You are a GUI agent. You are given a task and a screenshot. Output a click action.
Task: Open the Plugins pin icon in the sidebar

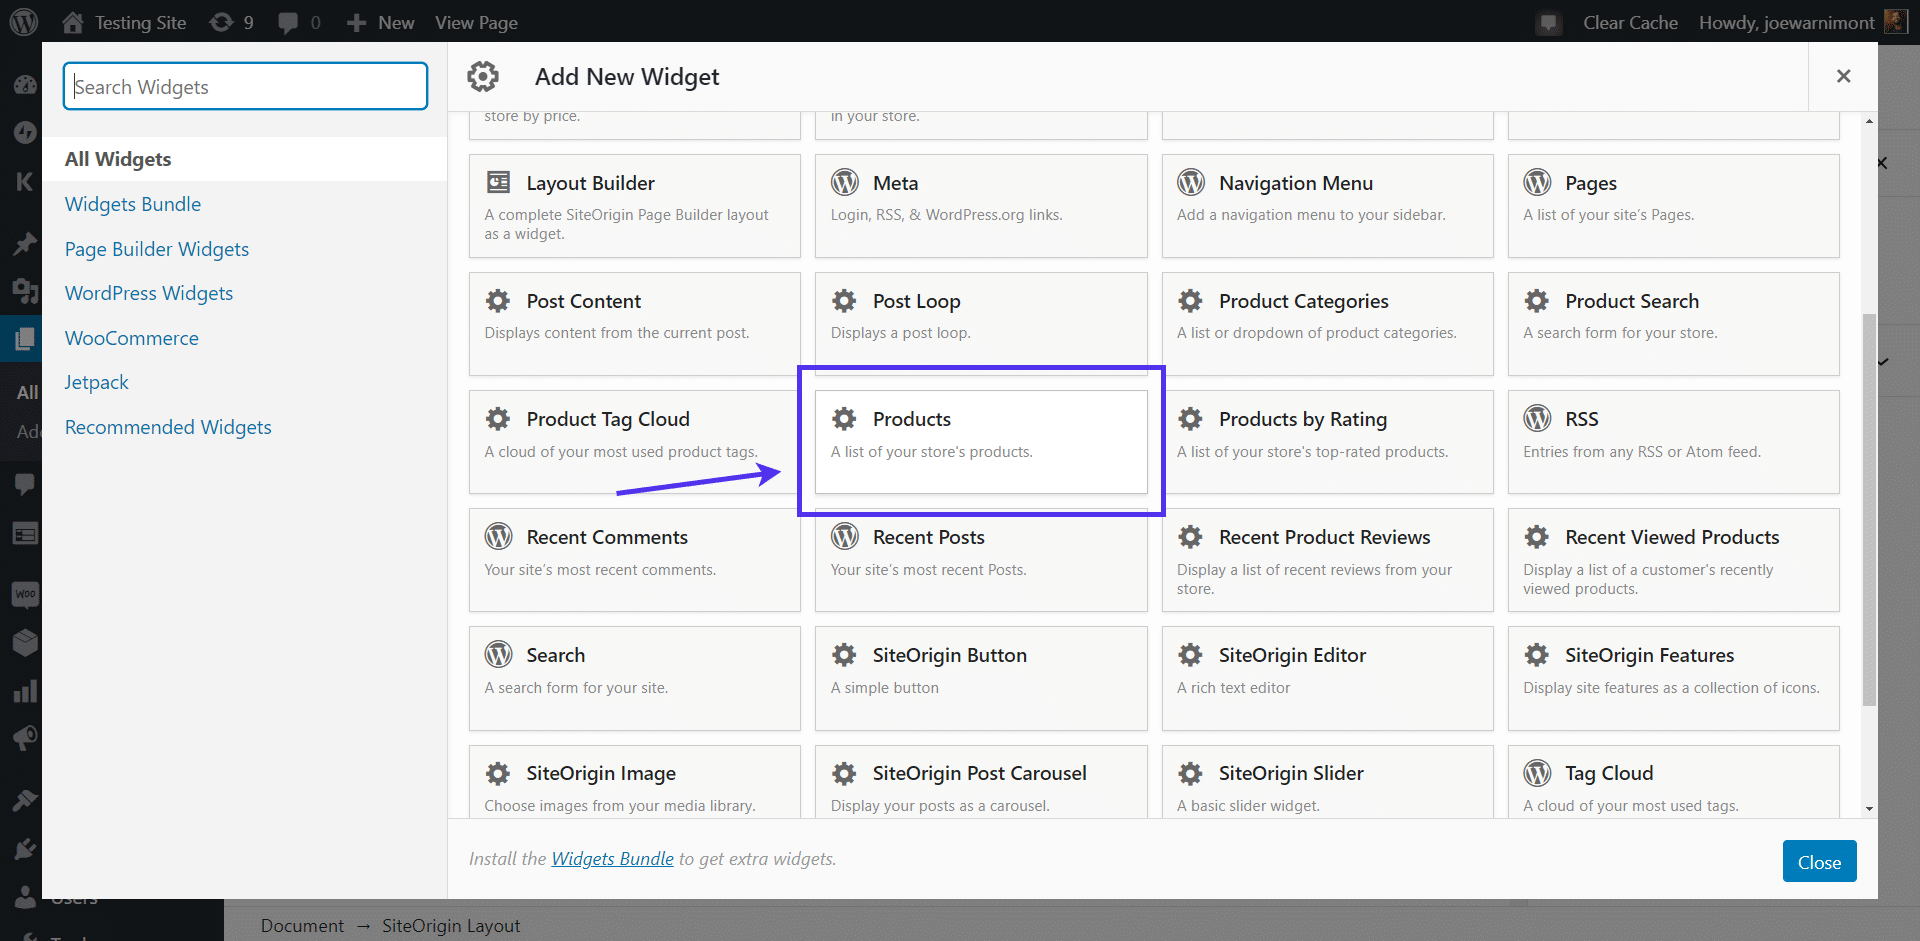click(x=26, y=244)
